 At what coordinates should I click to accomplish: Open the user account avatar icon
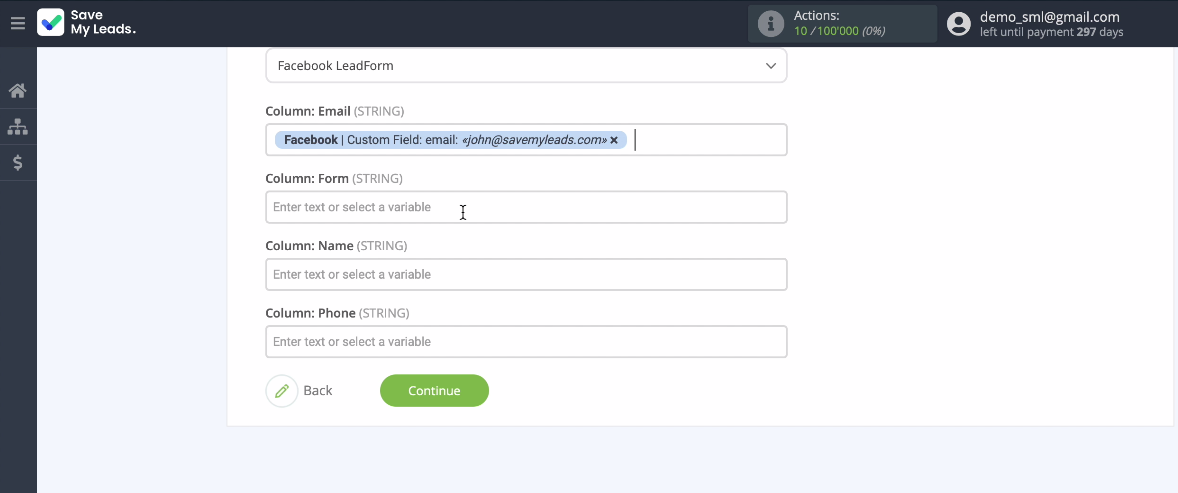click(x=959, y=23)
